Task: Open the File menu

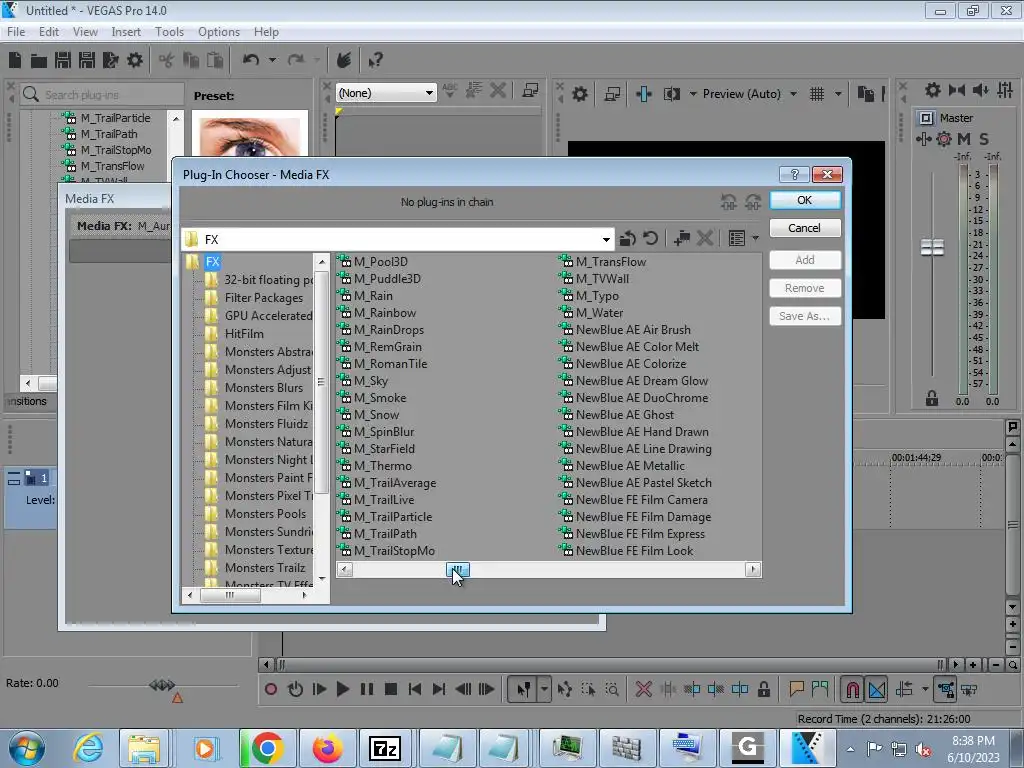Action: pyautogui.click(x=16, y=31)
